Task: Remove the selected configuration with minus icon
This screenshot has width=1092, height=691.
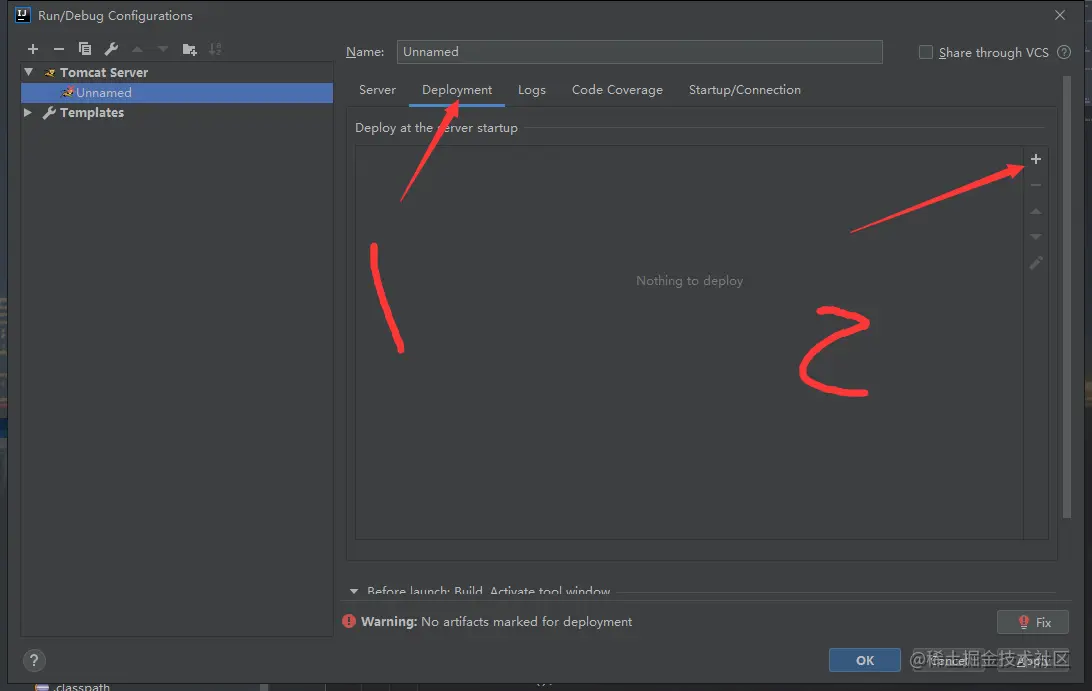Action: (58, 49)
